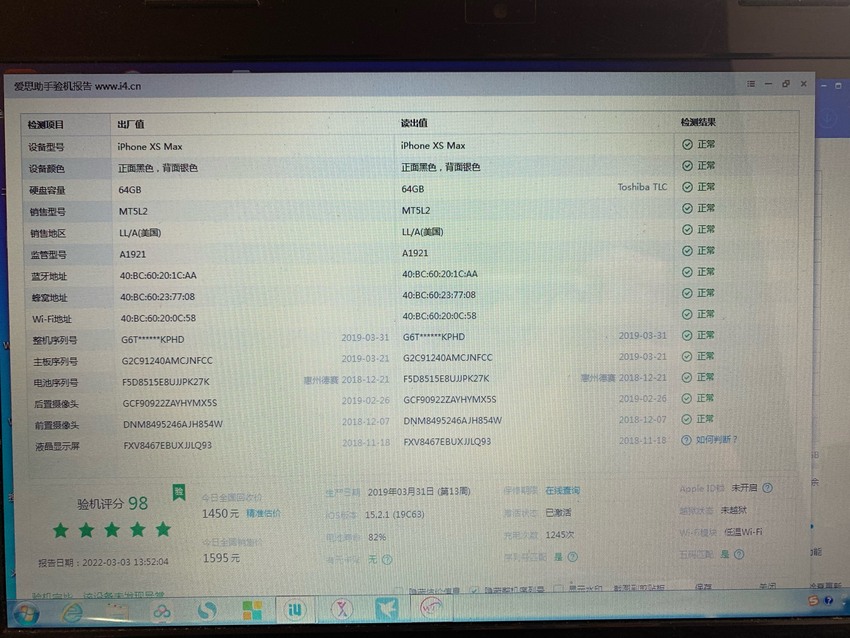This screenshot has height=638, width=850.
Task: Open Windows Start button on taskbar
Action: coord(25,613)
